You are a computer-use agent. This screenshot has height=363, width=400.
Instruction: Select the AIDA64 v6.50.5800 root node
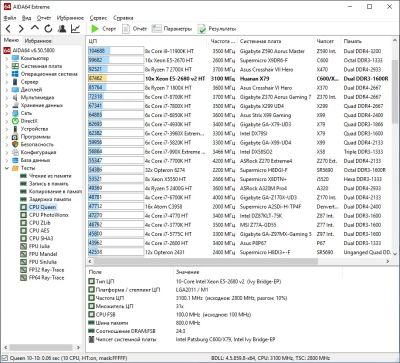click(x=29, y=50)
